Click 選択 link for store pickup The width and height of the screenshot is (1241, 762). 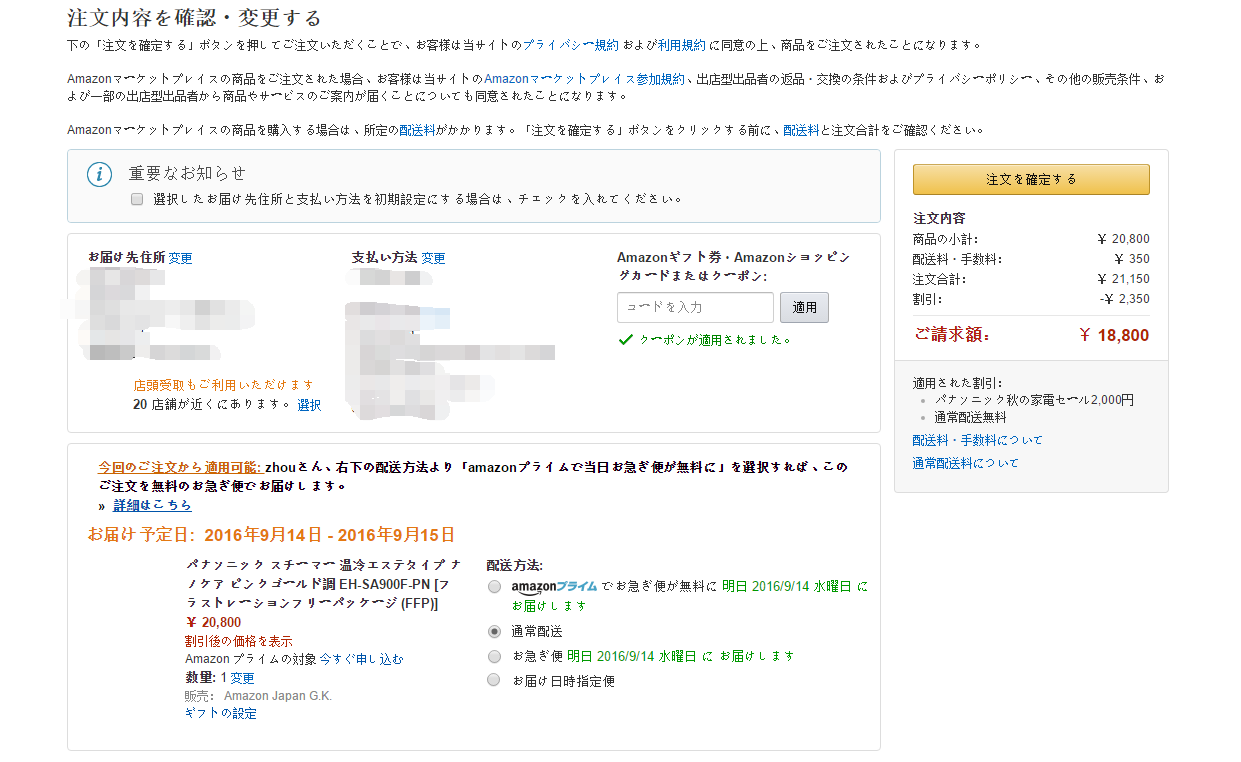coord(309,405)
